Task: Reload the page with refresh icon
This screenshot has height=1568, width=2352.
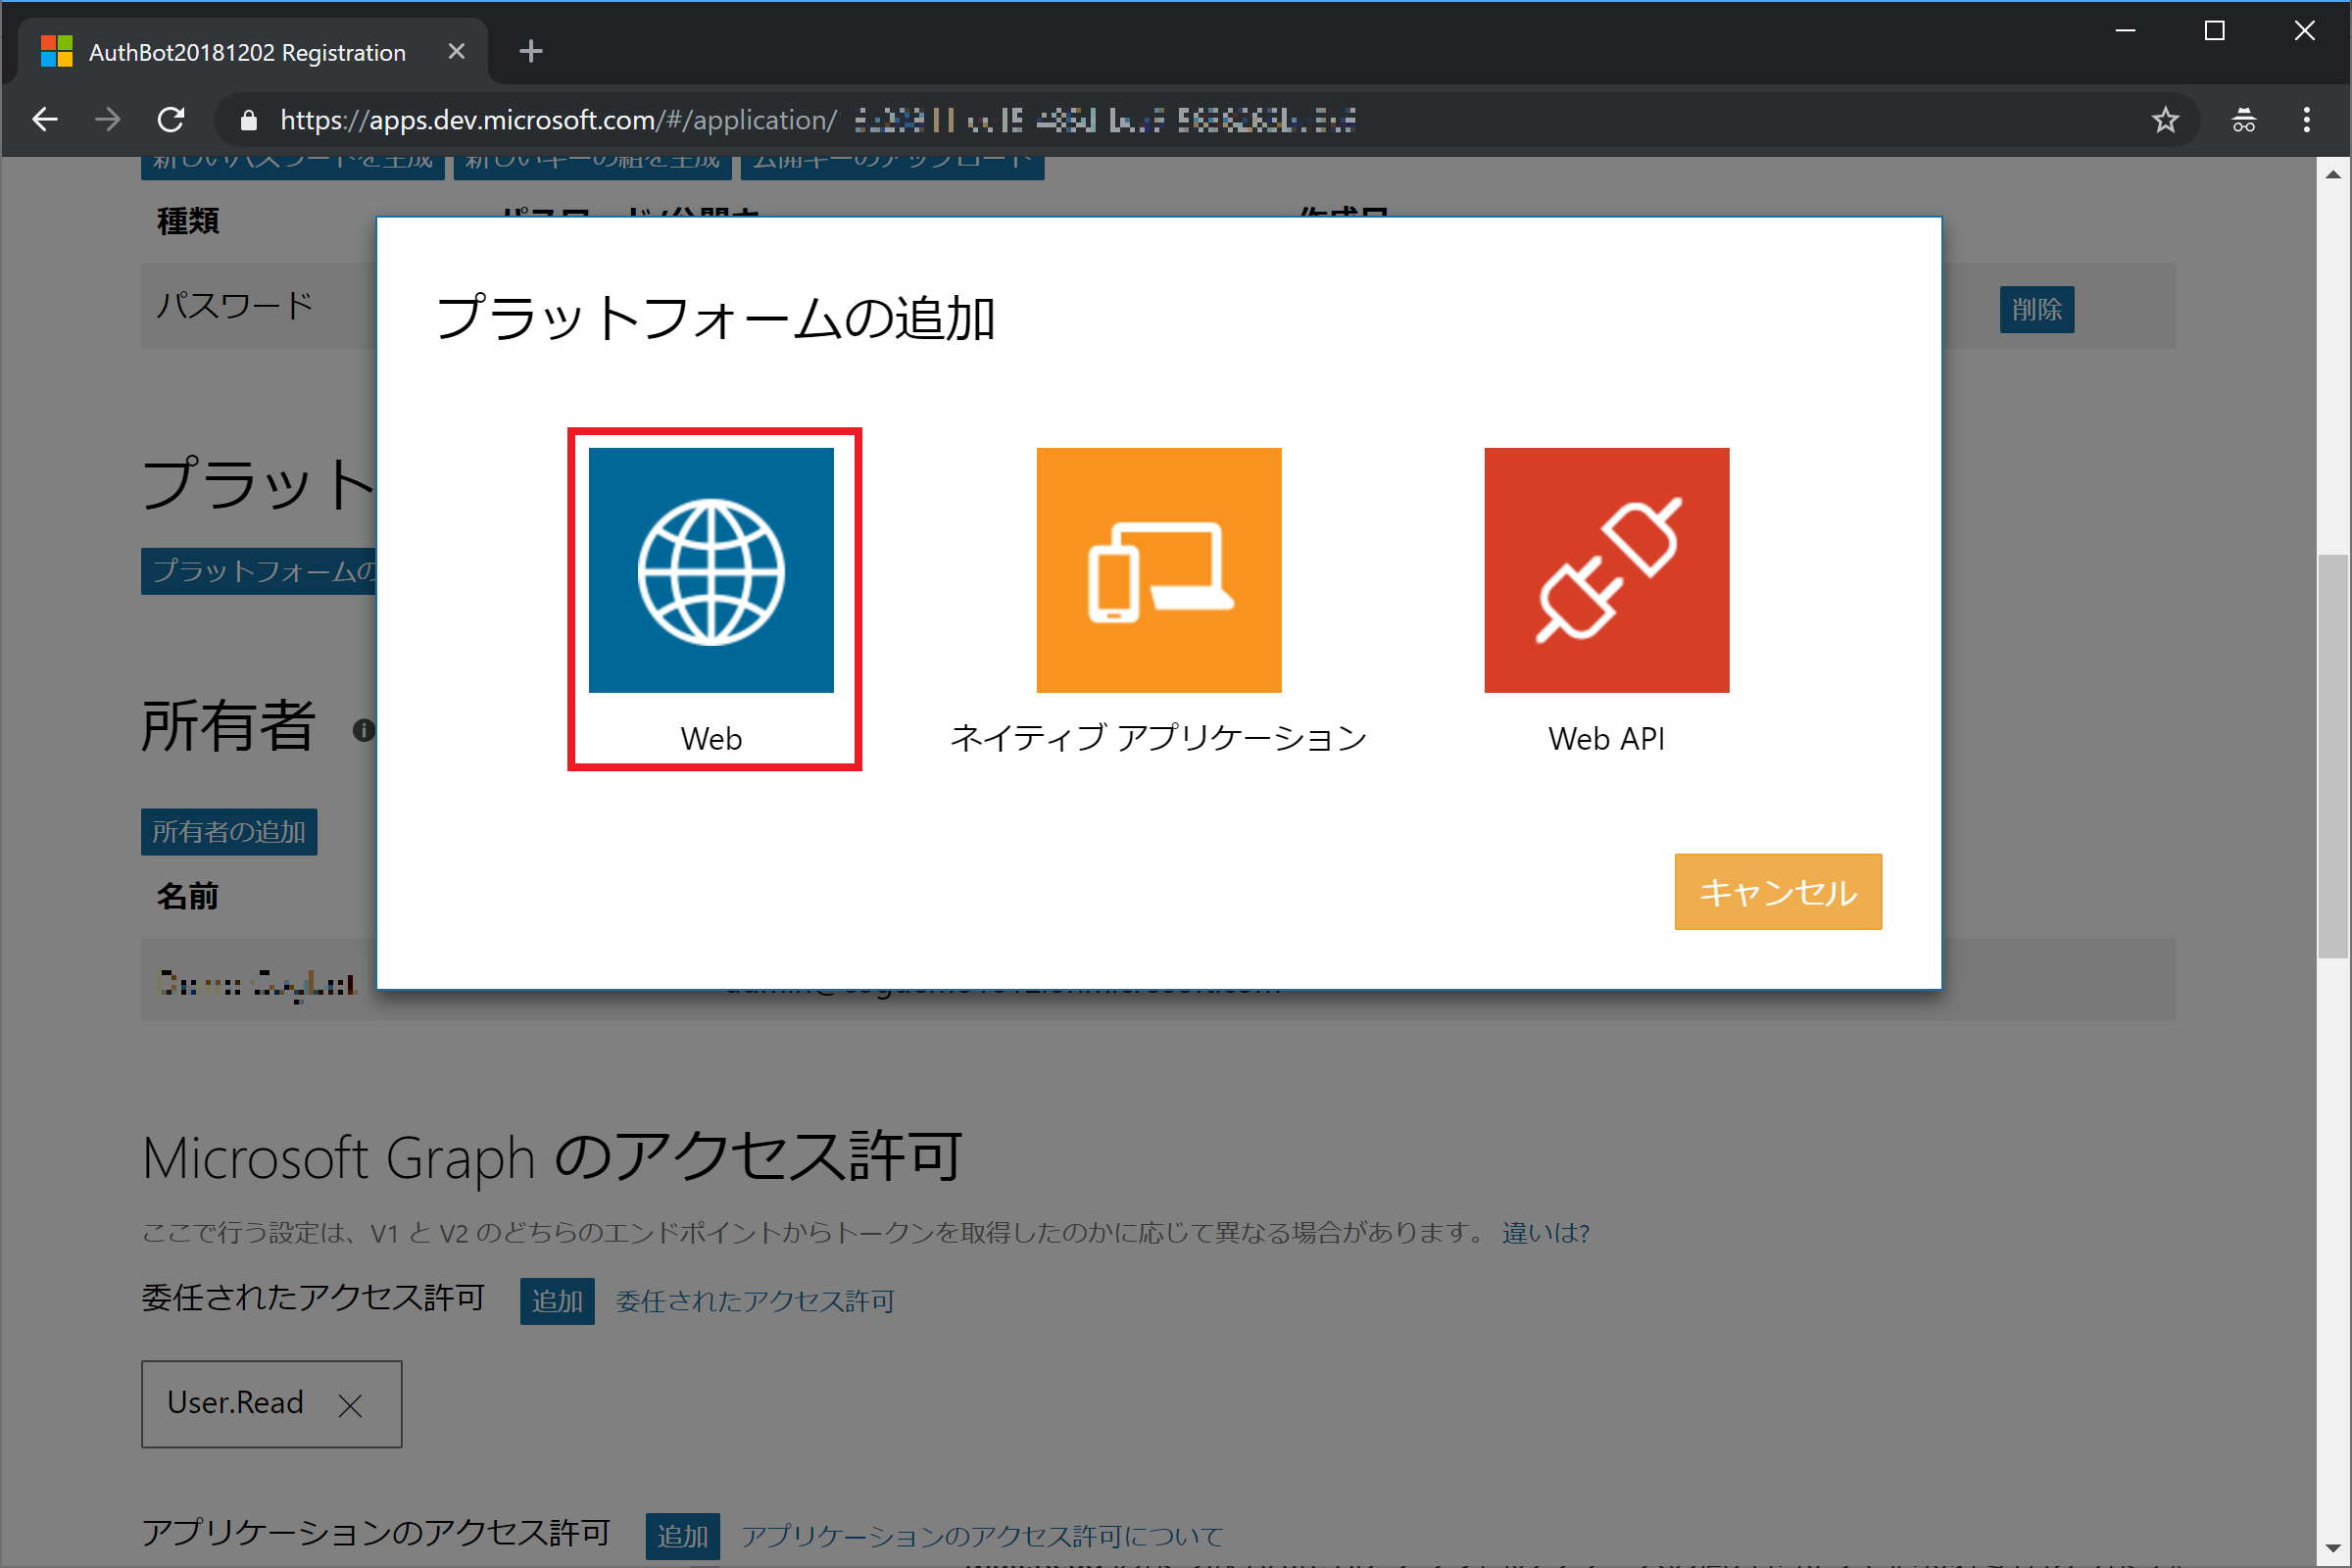Action: [x=171, y=120]
